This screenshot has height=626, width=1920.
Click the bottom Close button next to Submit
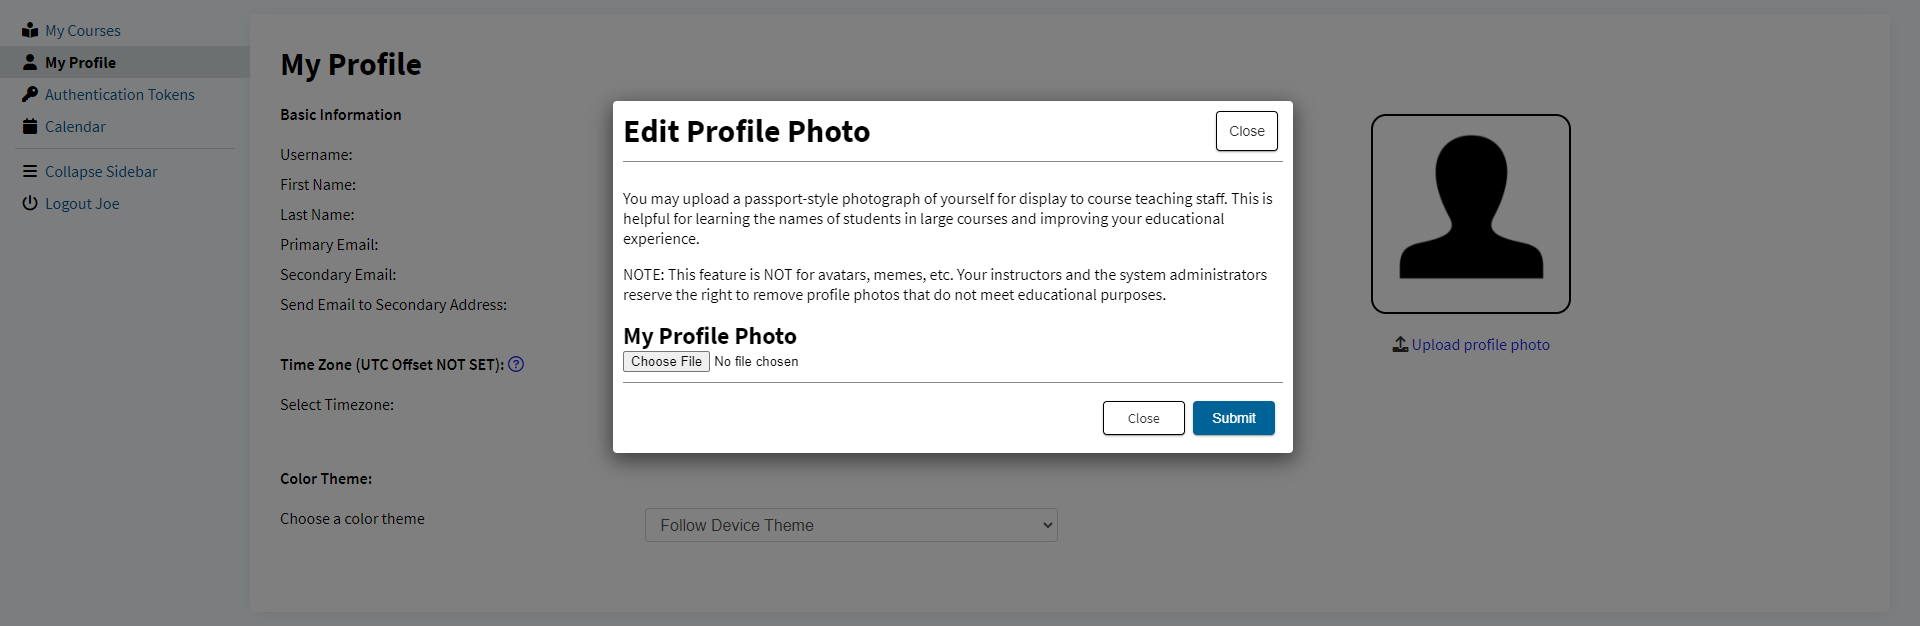click(1143, 418)
